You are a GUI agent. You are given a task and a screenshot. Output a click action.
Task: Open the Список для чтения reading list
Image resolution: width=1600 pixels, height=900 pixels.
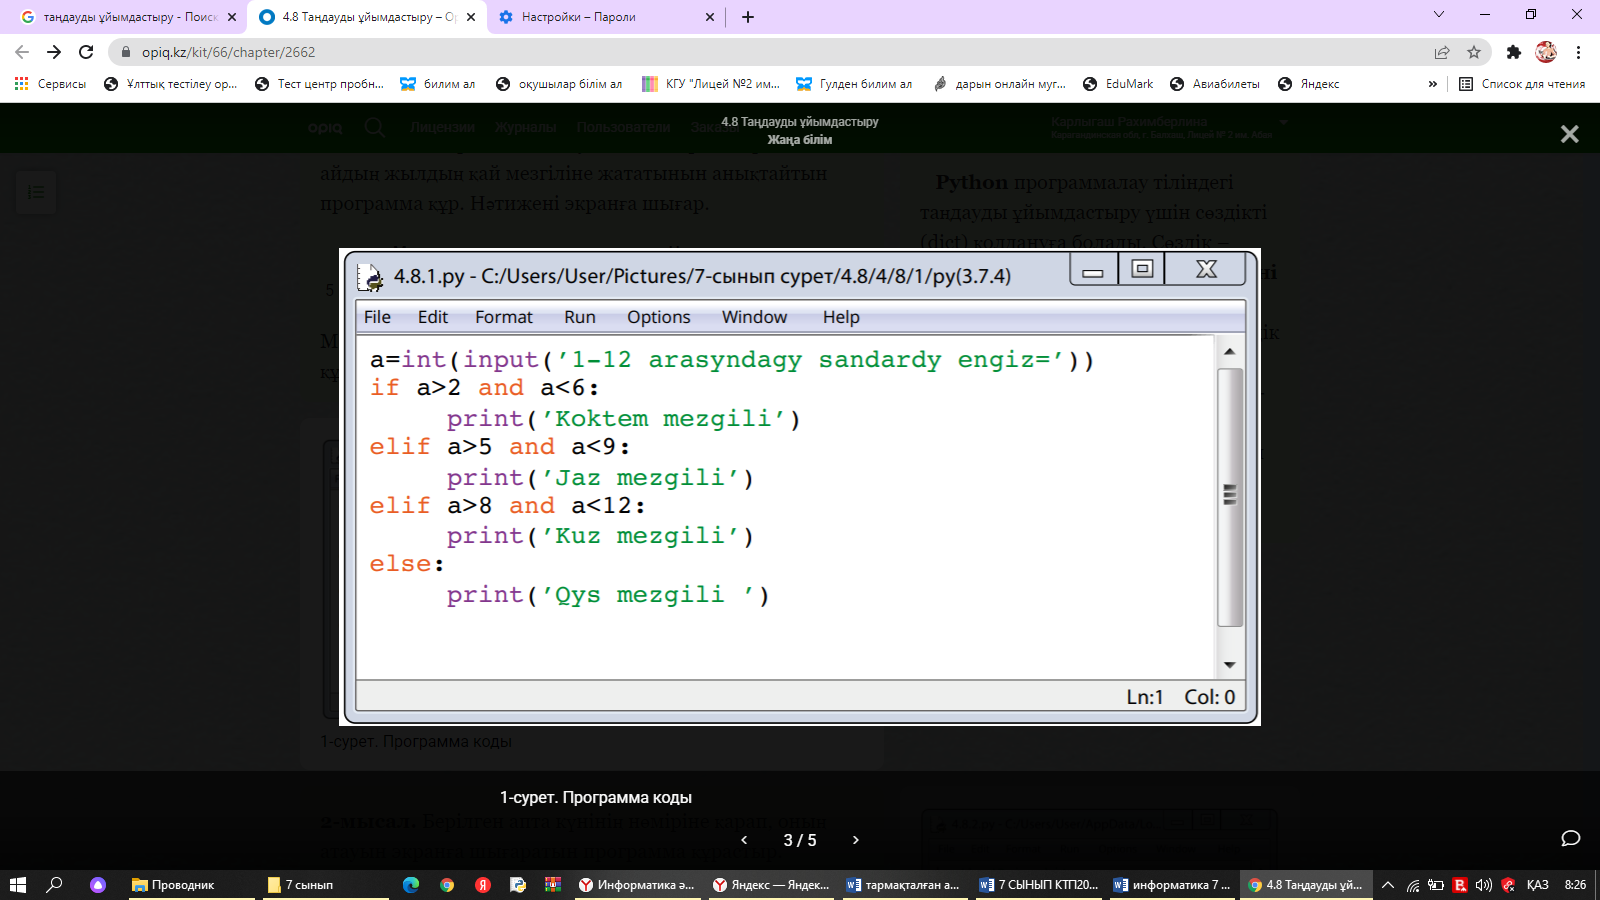click(x=1522, y=84)
